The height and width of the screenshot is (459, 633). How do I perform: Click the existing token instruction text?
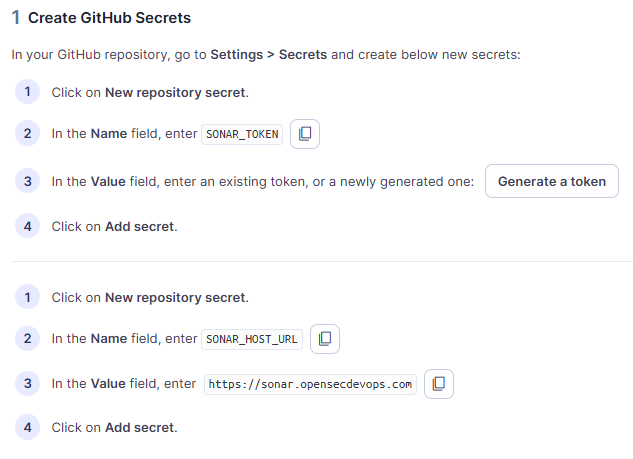(x=263, y=182)
